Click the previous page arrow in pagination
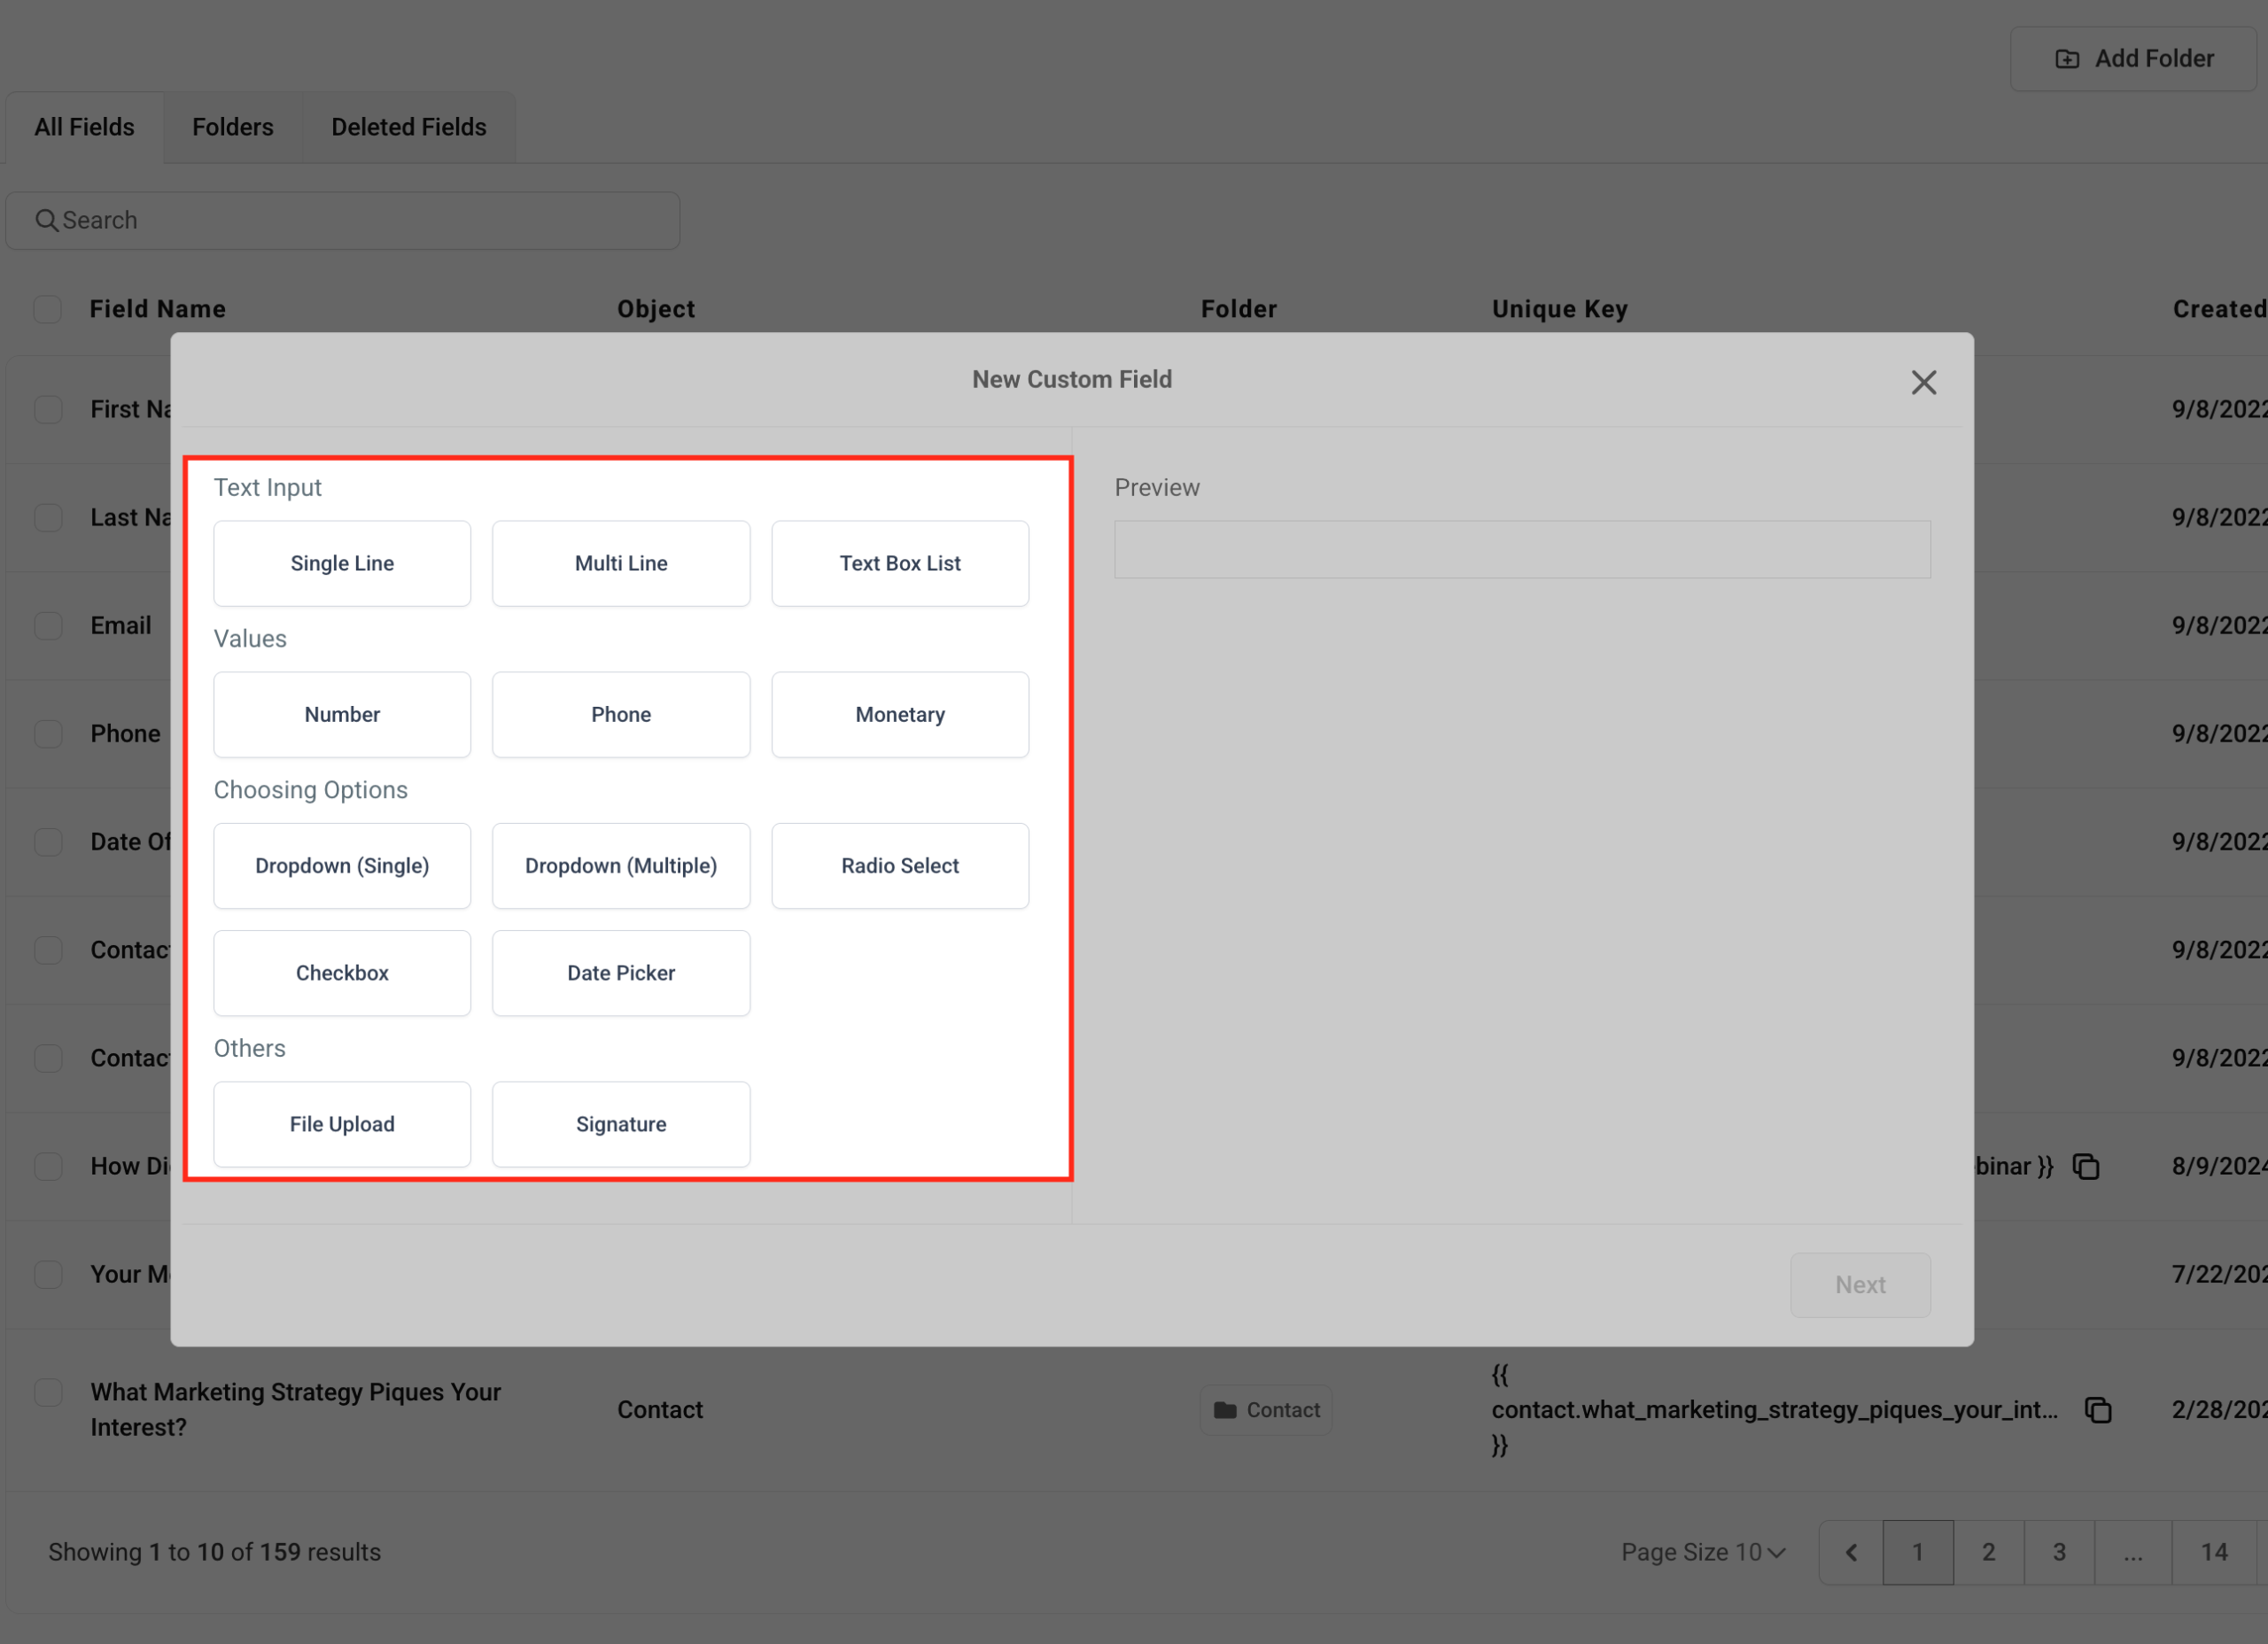 coord(1849,1552)
